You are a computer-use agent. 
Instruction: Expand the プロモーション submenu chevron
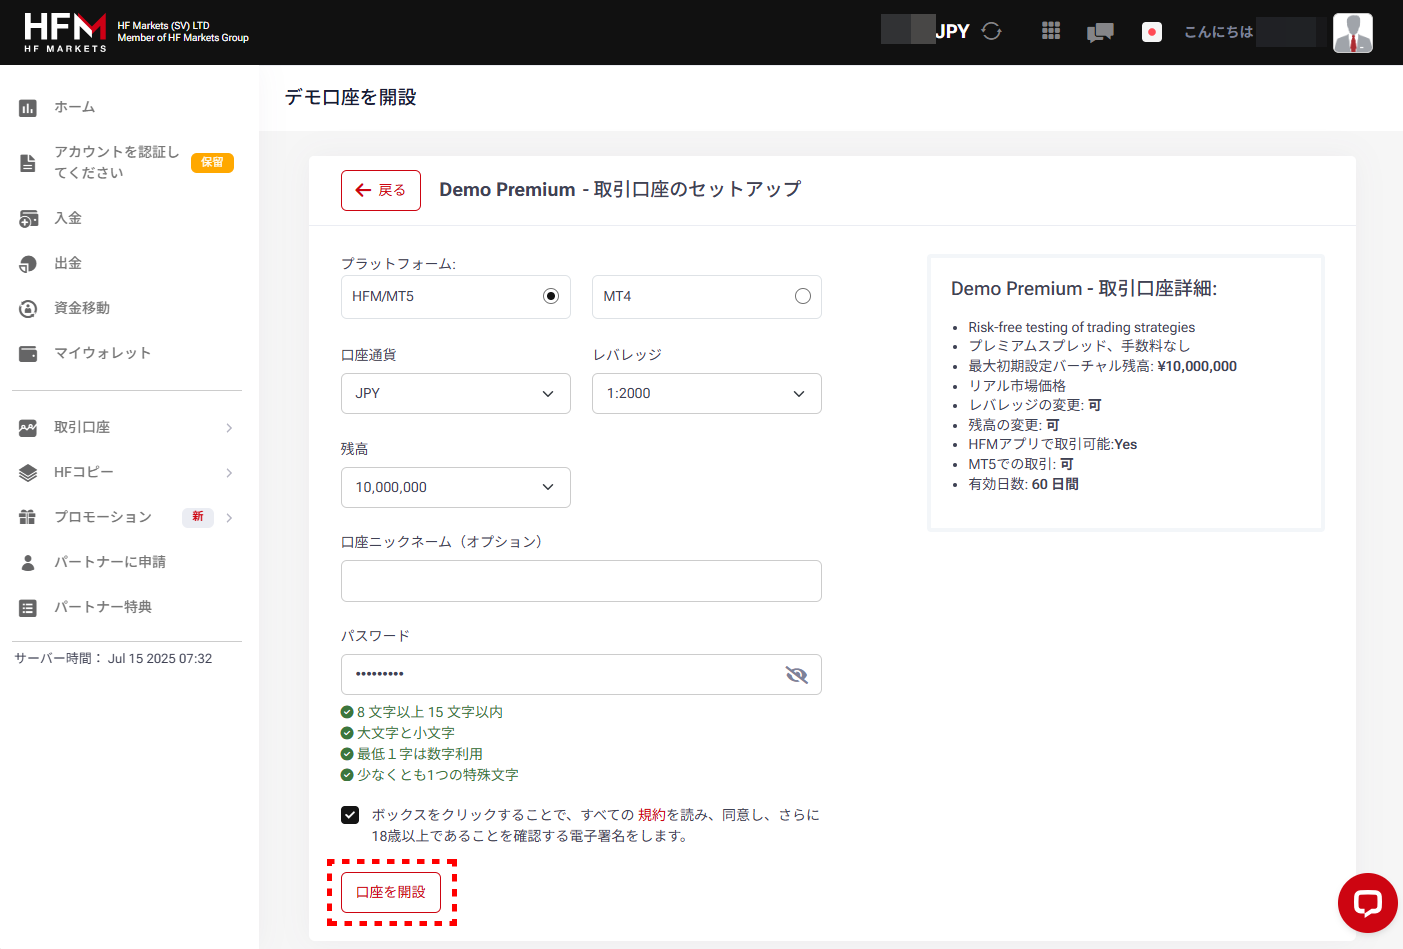229,518
